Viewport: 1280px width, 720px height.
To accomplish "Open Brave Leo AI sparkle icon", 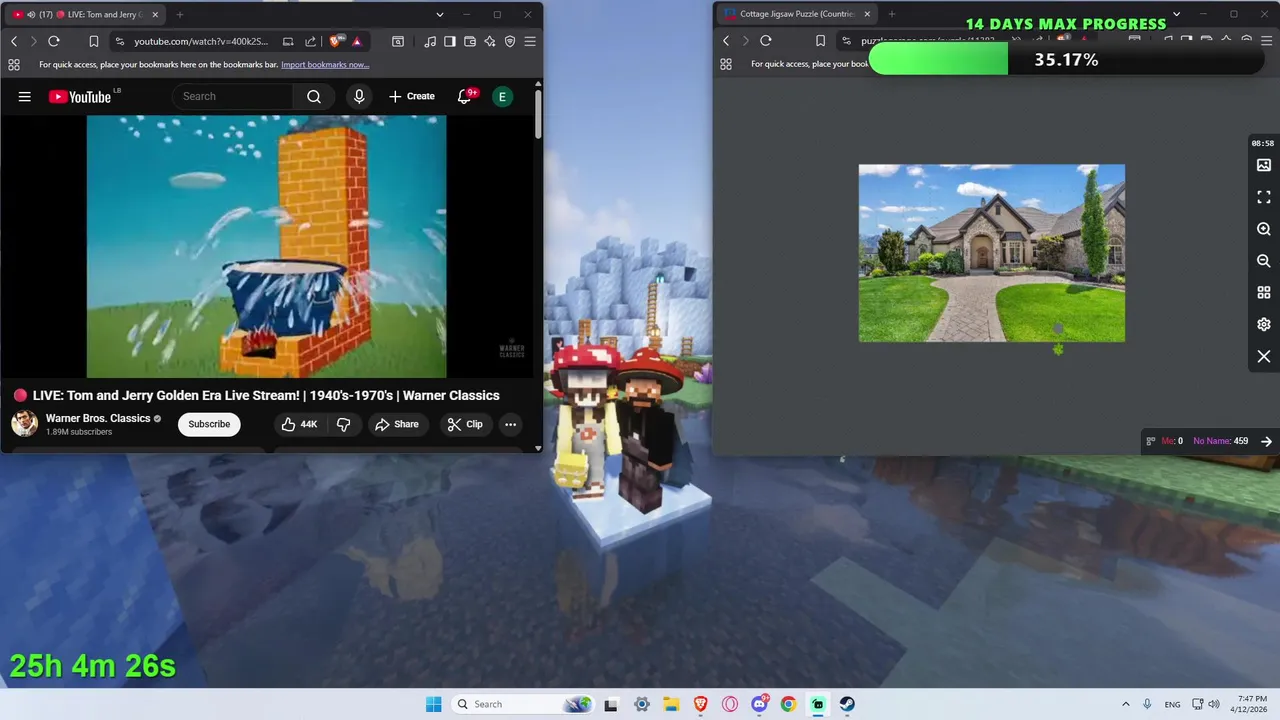I will 490,41.
